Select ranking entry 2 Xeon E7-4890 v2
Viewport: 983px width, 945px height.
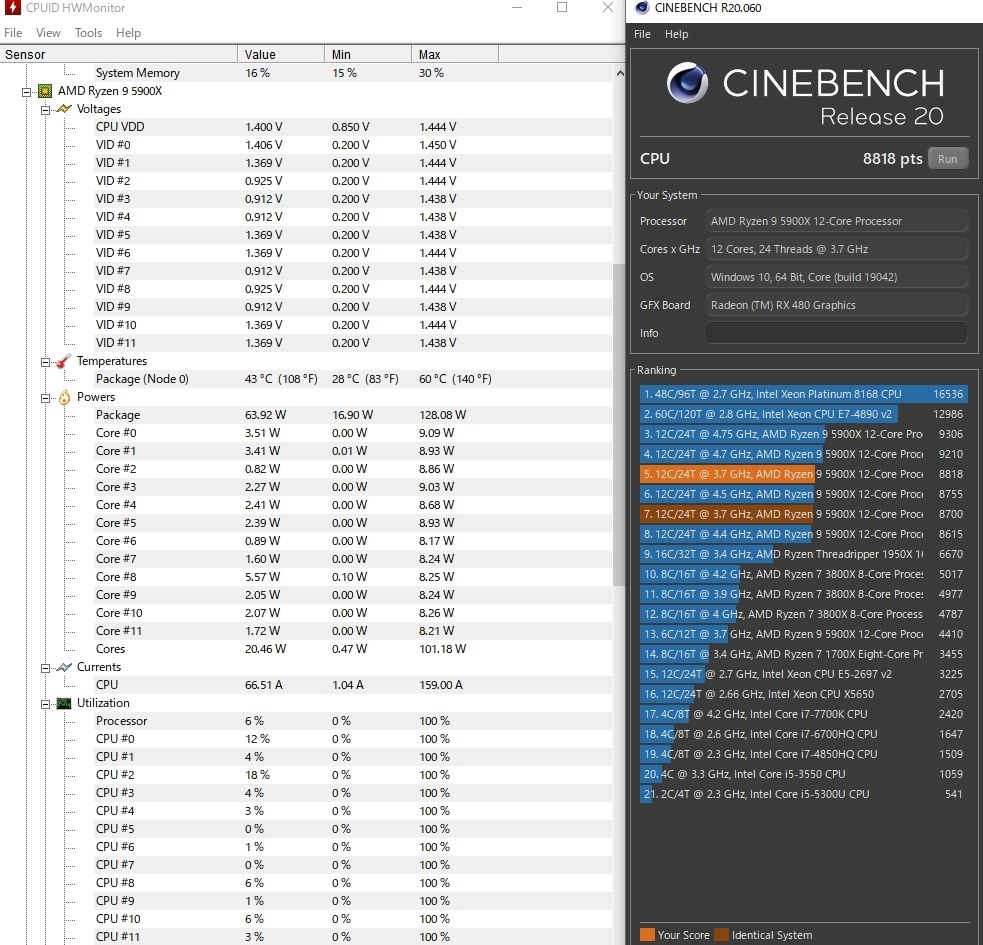803,414
